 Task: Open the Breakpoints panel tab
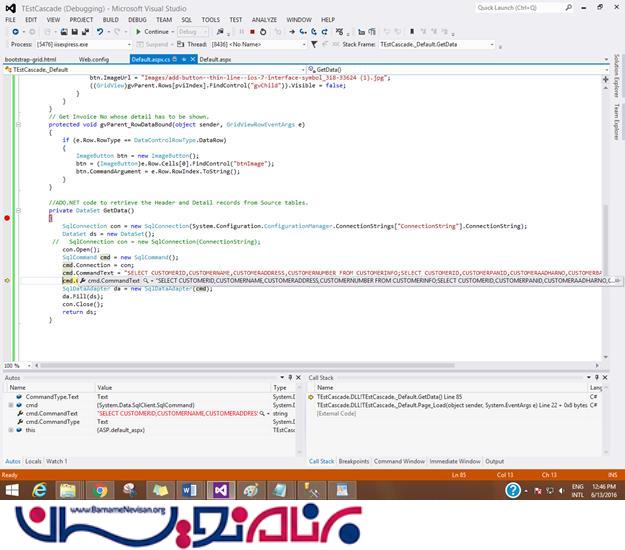[x=354, y=461]
